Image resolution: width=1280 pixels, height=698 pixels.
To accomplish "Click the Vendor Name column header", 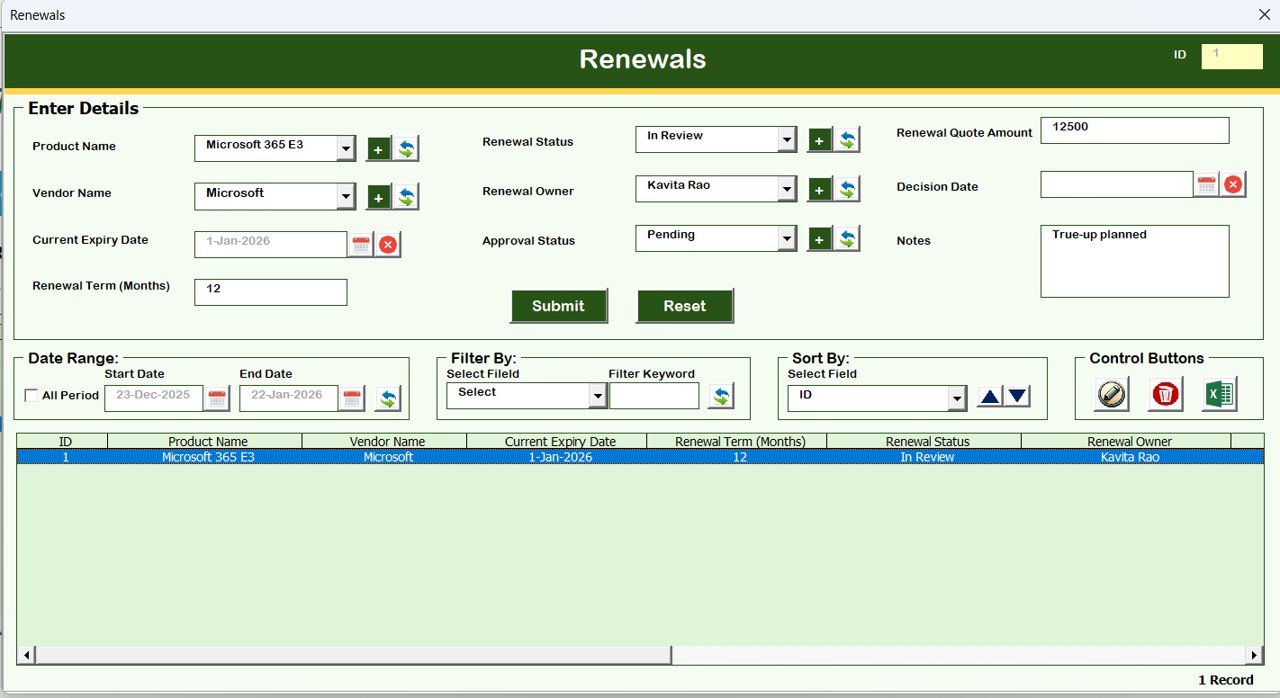I will 387,441.
